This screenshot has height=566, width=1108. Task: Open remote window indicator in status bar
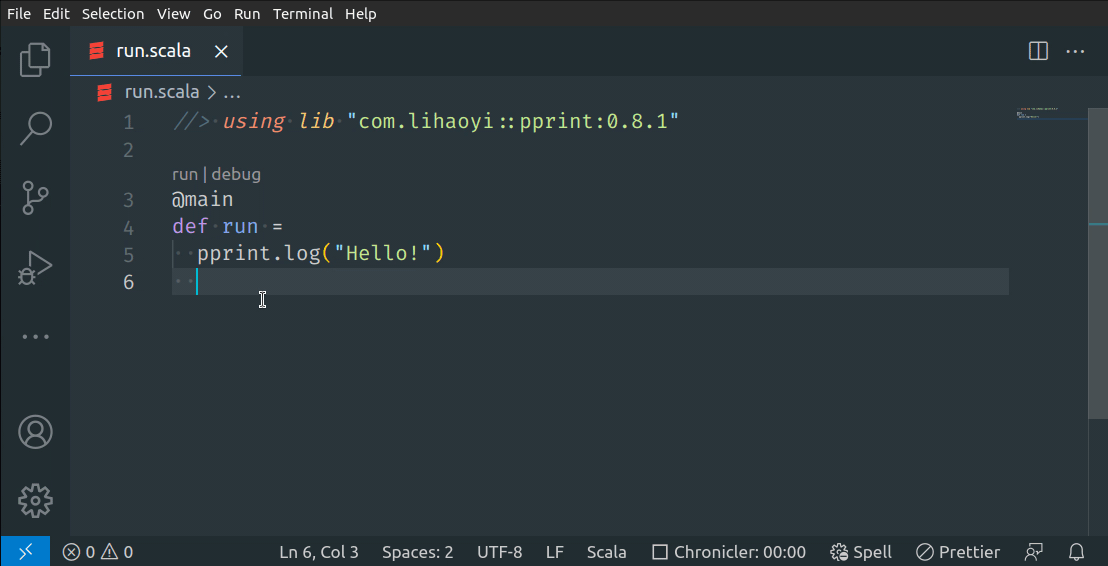[25, 552]
